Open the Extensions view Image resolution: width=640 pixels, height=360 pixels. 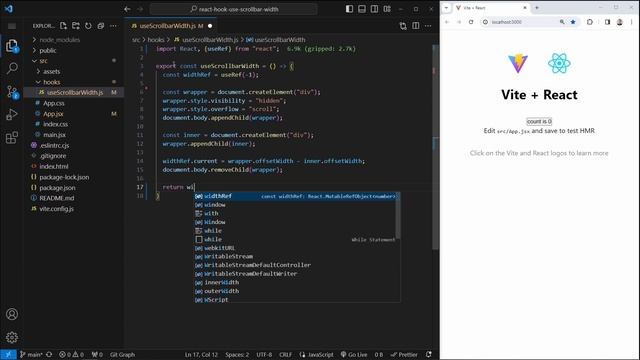[x=12, y=138]
